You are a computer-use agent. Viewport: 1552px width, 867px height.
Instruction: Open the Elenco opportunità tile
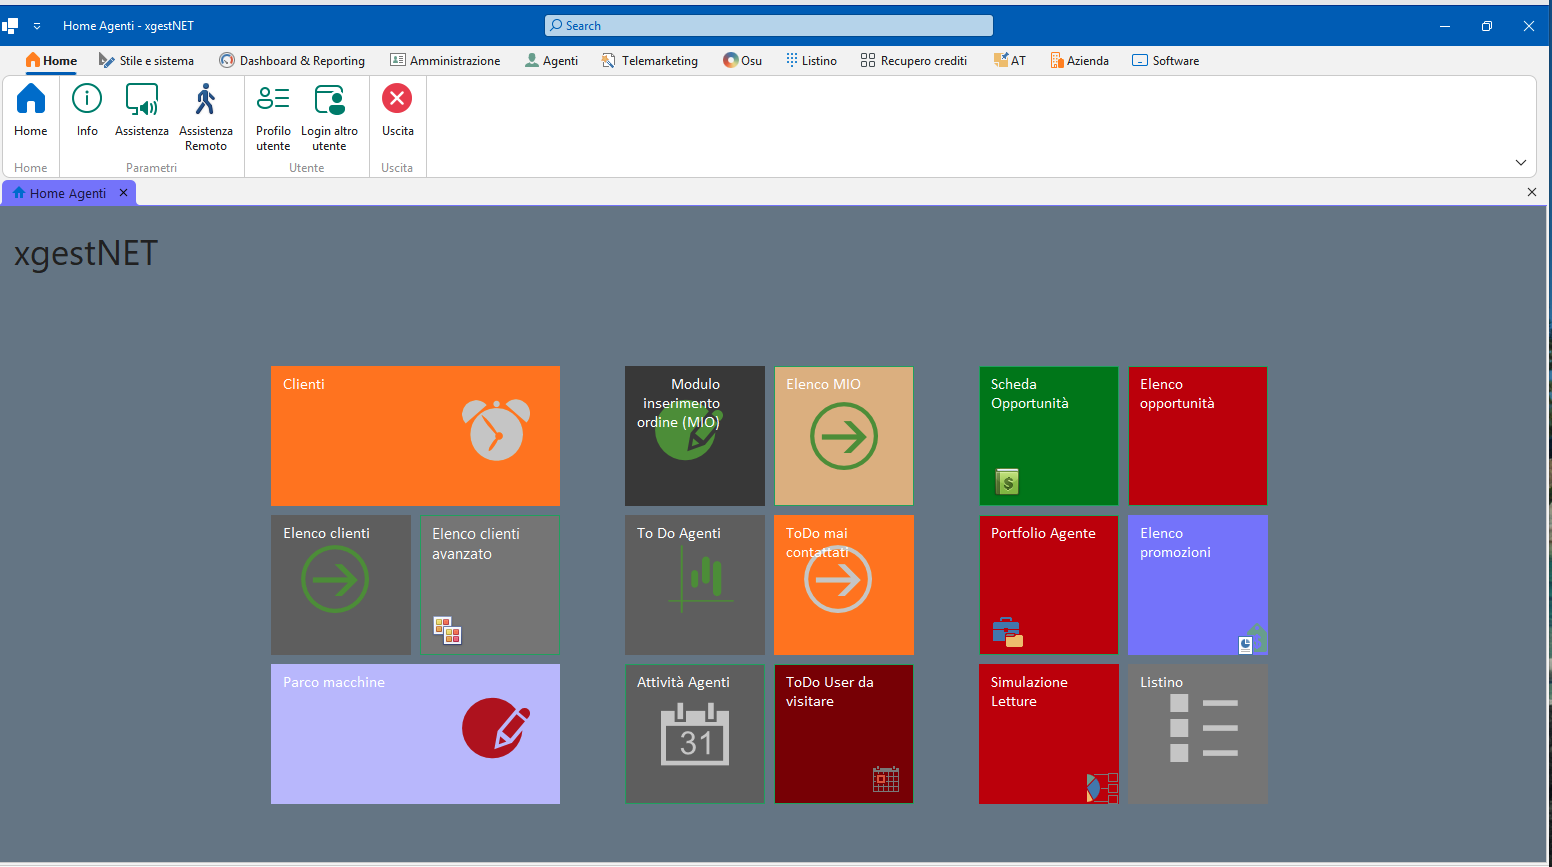1198,436
